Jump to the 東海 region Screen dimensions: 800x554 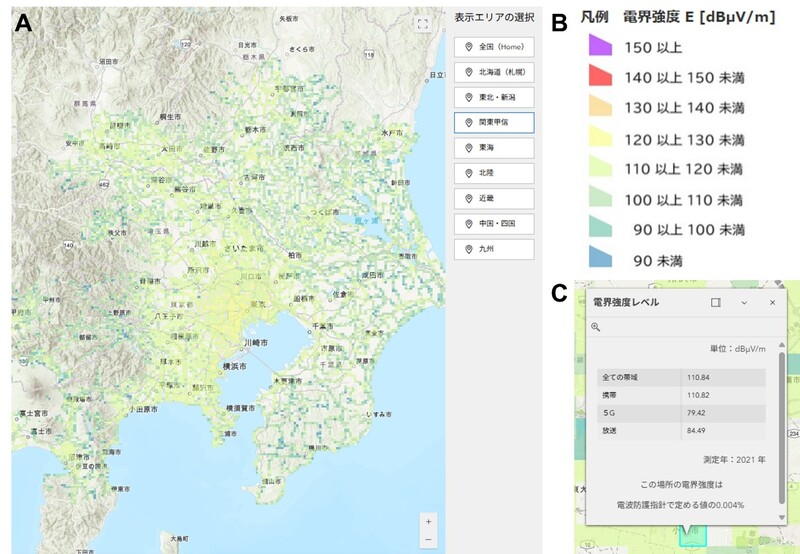click(494, 147)
